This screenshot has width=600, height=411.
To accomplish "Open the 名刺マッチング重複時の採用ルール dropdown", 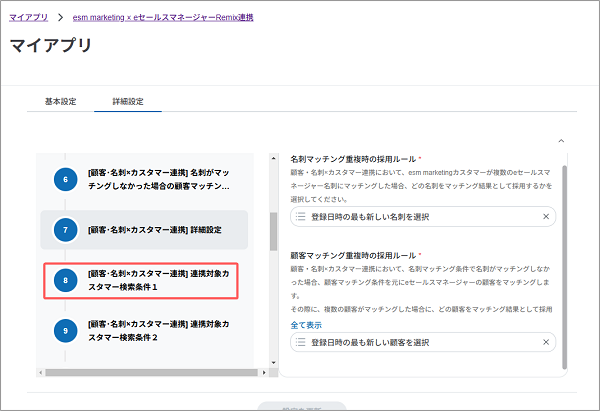I will click(420, 217).
